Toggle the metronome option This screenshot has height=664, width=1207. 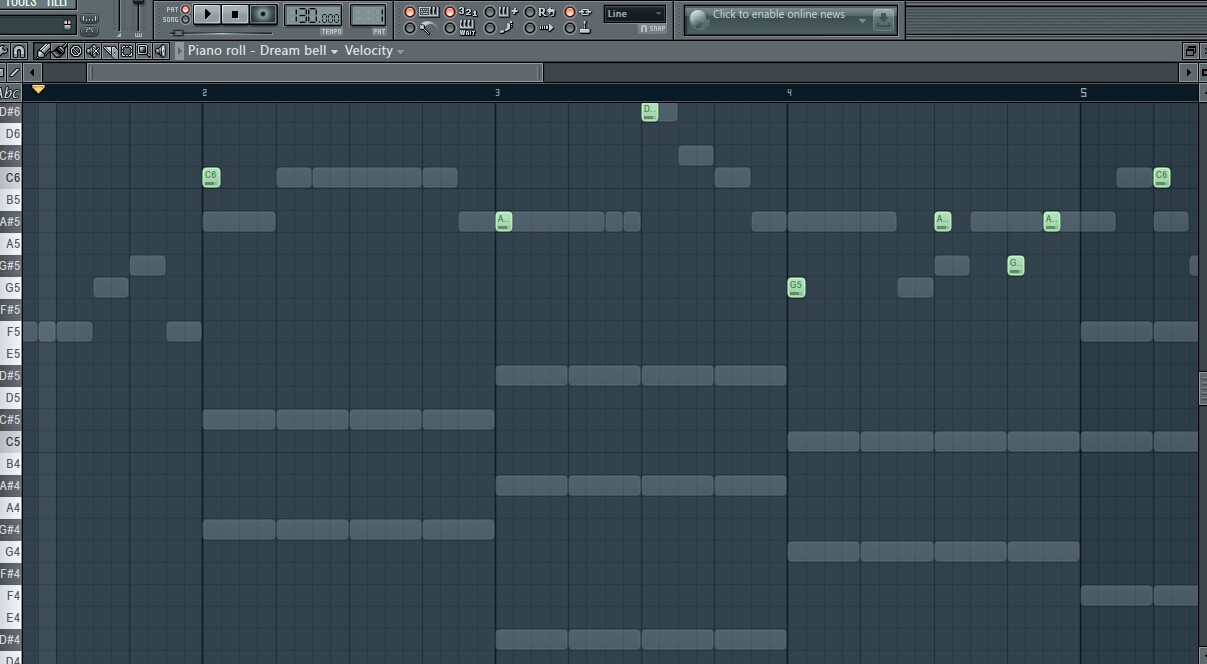422,28
